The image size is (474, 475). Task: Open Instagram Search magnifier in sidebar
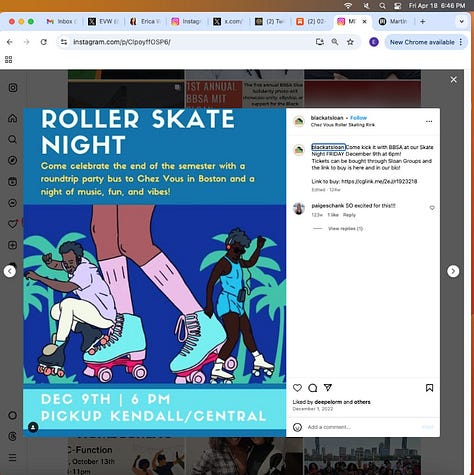pyautogui.click(x=13, y=139)
